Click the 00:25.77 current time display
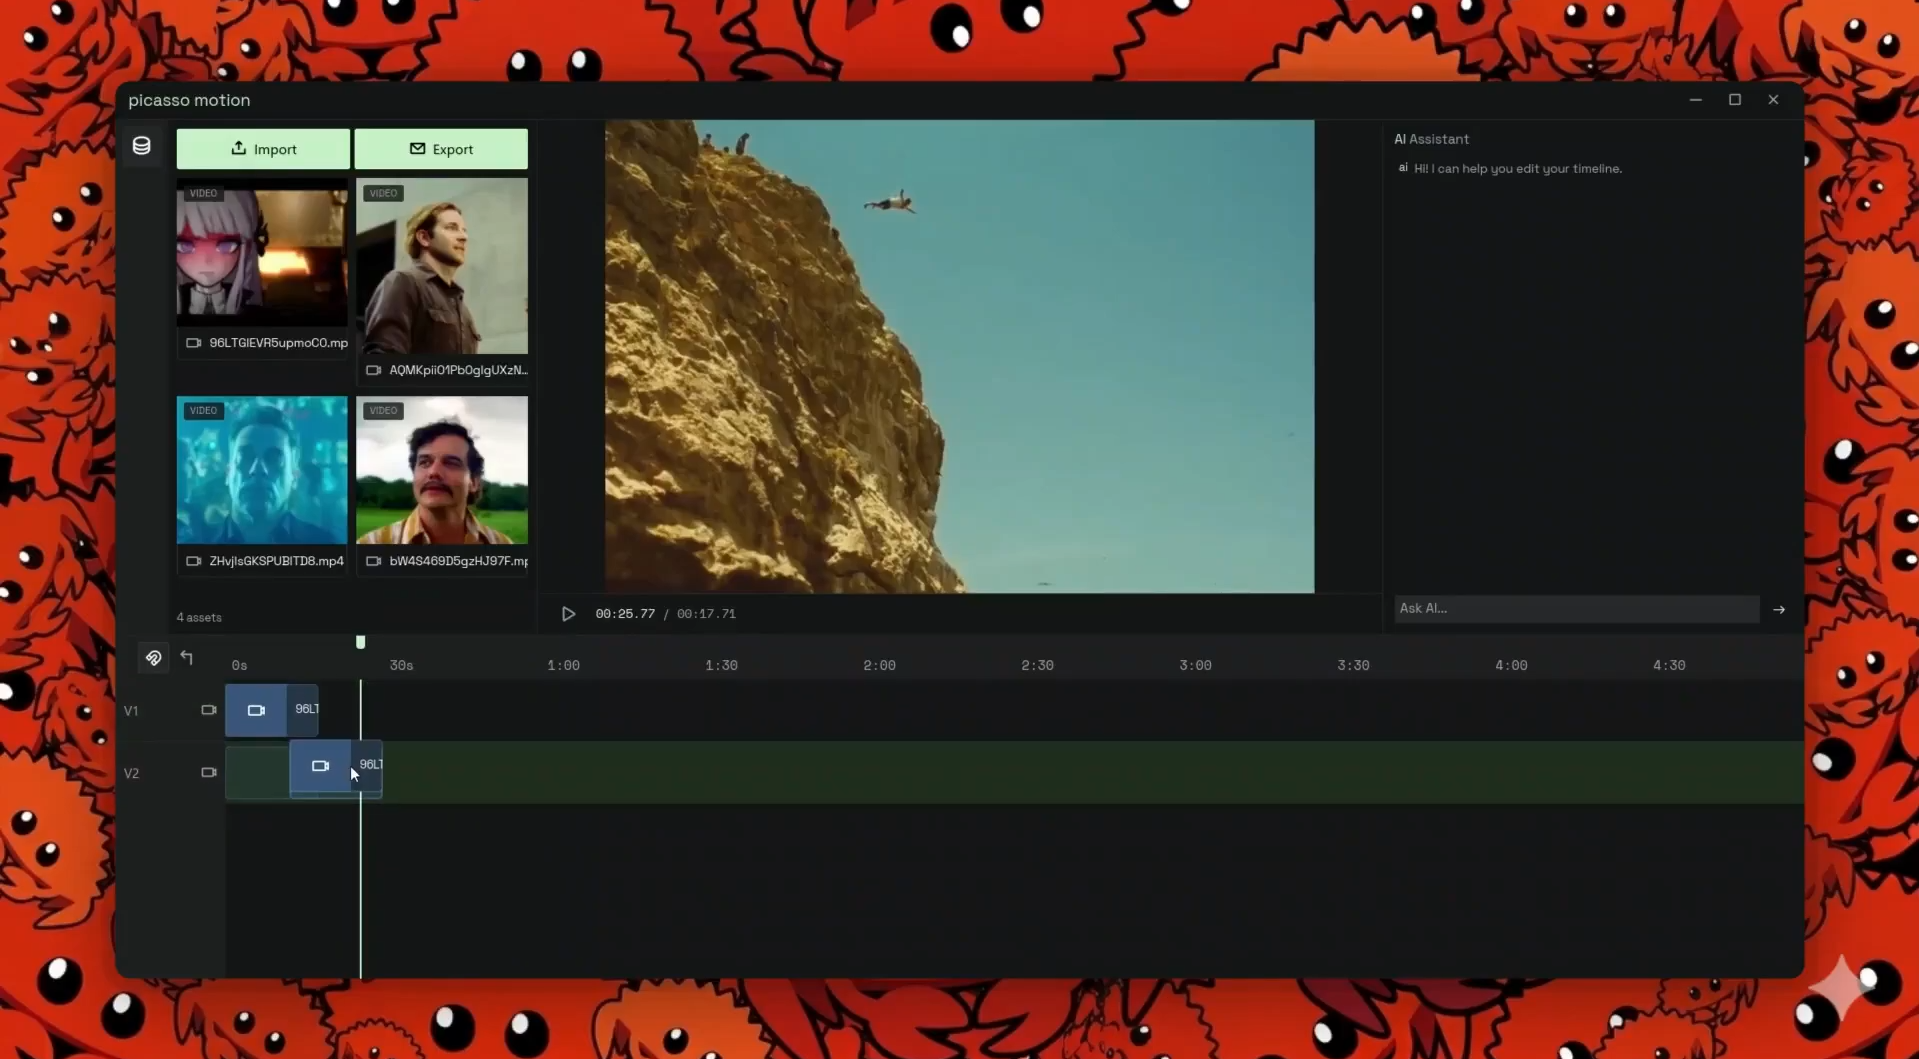 click(625, 614)
